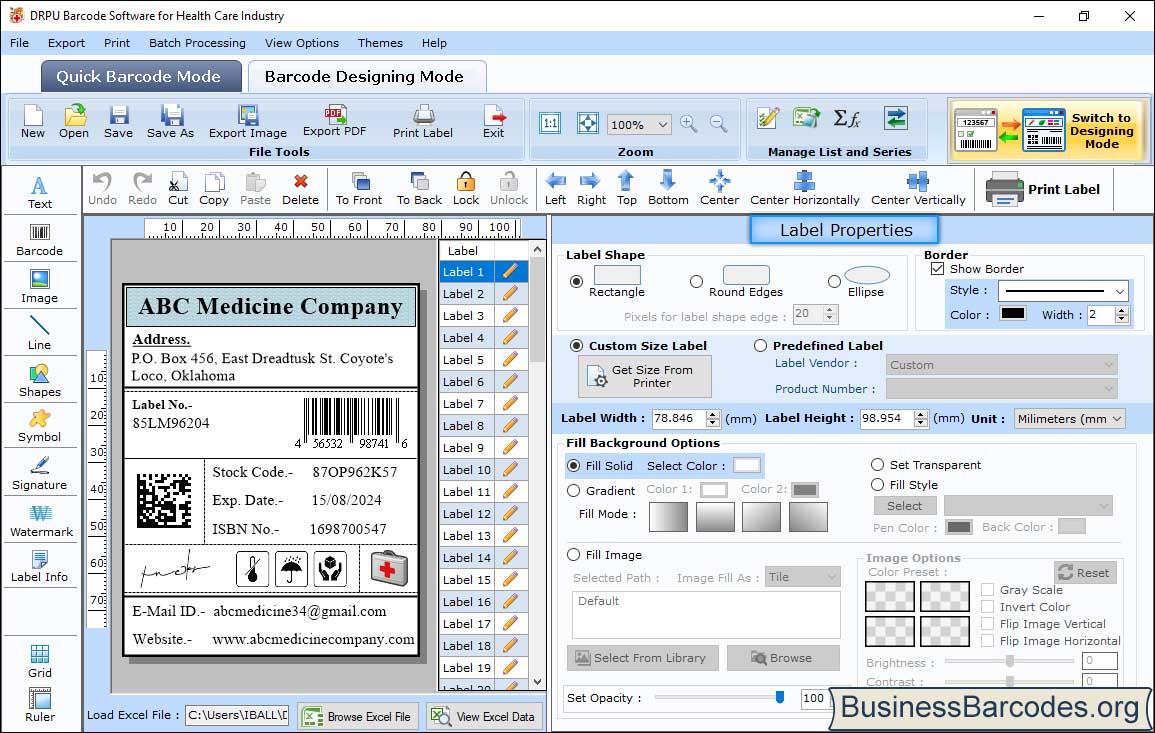Pick the Line drawing tool
1155x733 pixels.
point(40,334)
